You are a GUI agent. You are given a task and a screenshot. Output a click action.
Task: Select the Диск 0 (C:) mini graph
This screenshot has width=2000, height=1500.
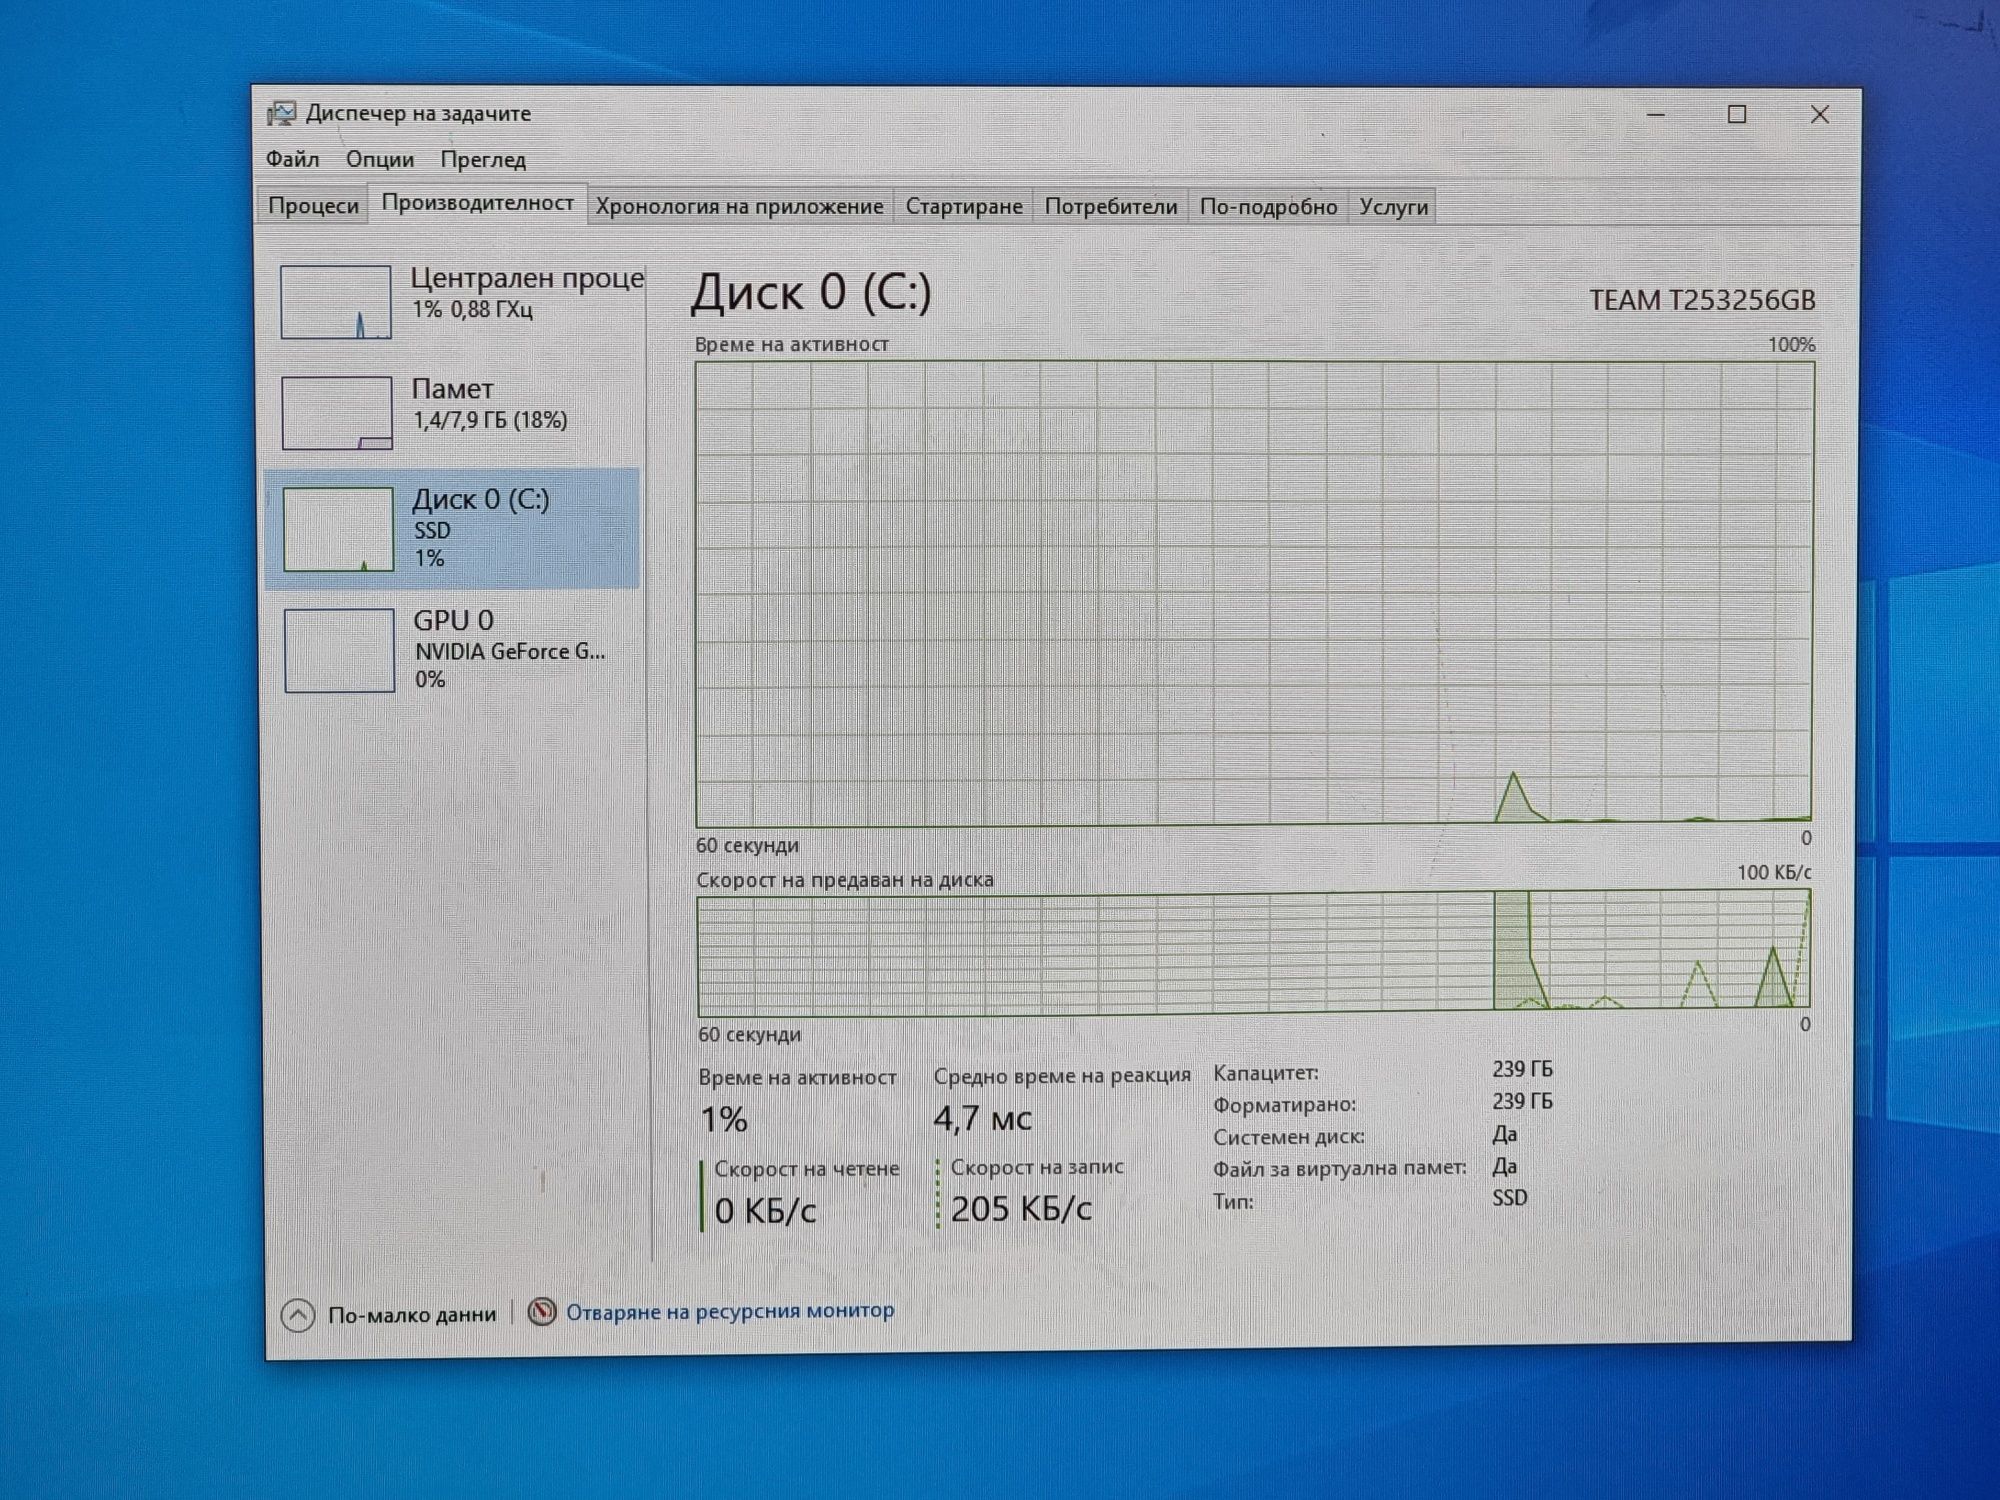tap(339, 529)
